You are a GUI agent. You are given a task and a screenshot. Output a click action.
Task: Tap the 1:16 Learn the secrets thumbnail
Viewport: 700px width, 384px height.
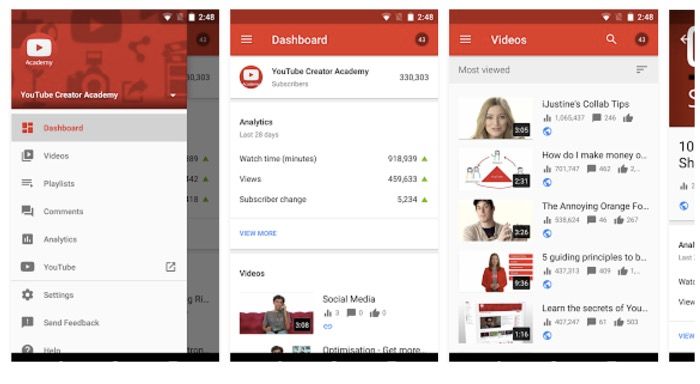(496, 322)
